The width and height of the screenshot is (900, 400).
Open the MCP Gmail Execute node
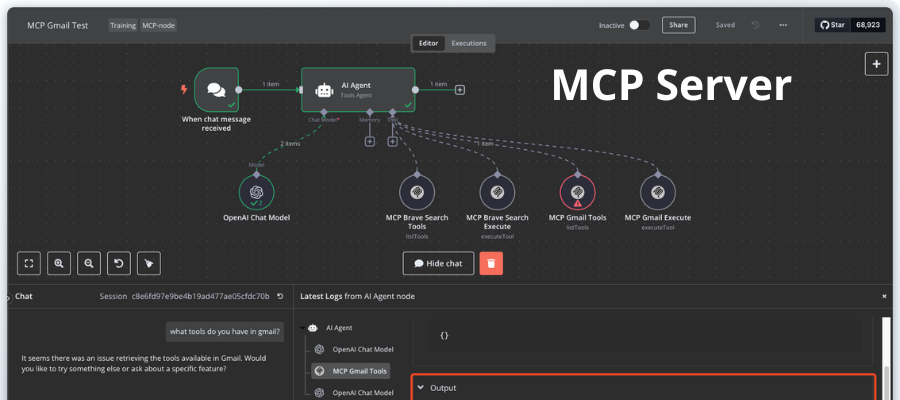tap(658, 192)
